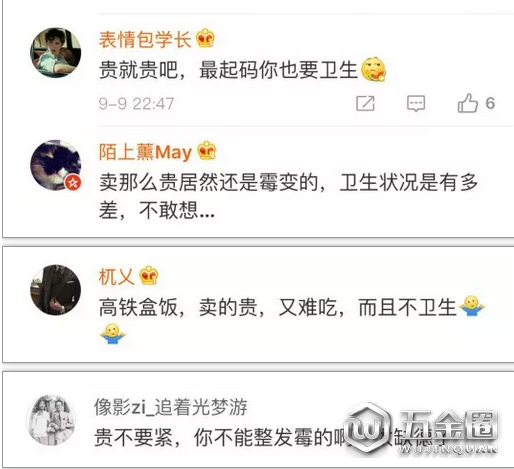Click the red verified badge on avatar
Image resolution: width=514 pixels, height=469 pixels.
73,182
